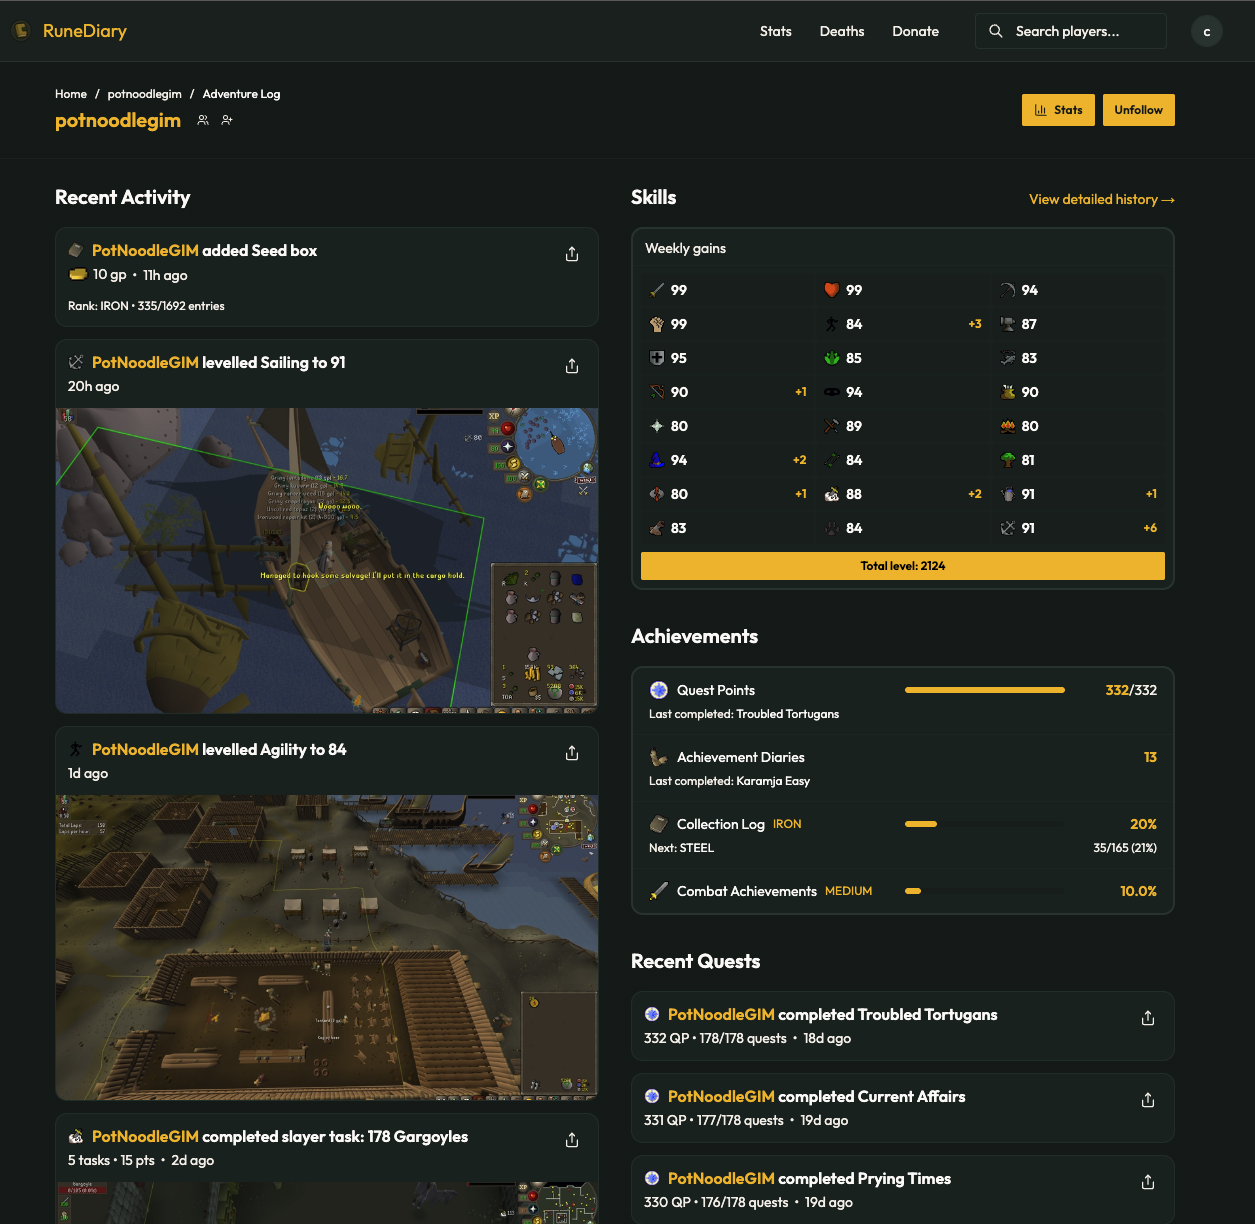Click the Magic skill hat icon

[657, 460]
